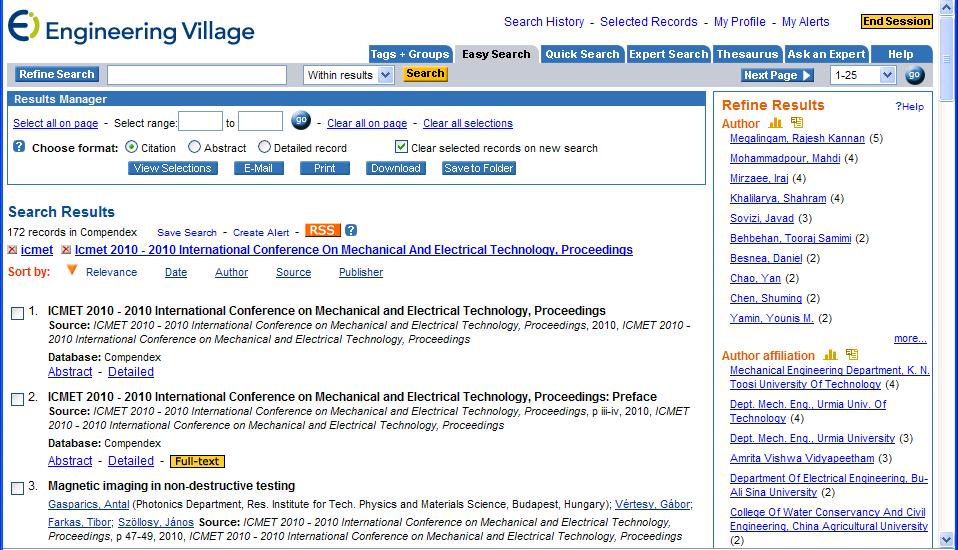Open the Full-text button for result 2
The width and height of the screenshot is (958, 550).
pos(197,461)
